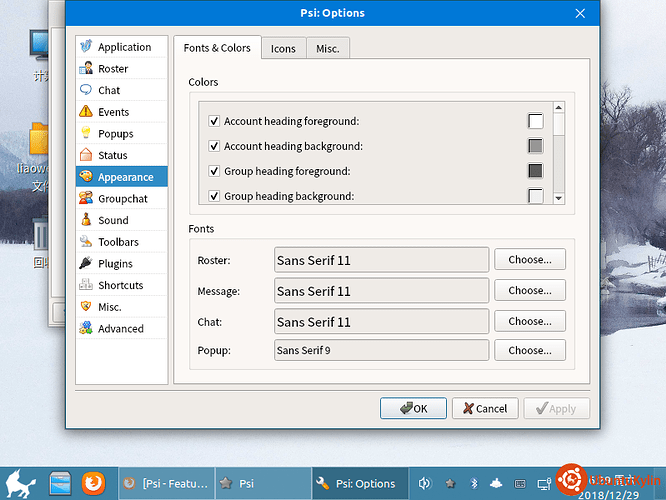Toggle Account heading background checkbox
Screen dimensions: 666x500
[214, 146]
